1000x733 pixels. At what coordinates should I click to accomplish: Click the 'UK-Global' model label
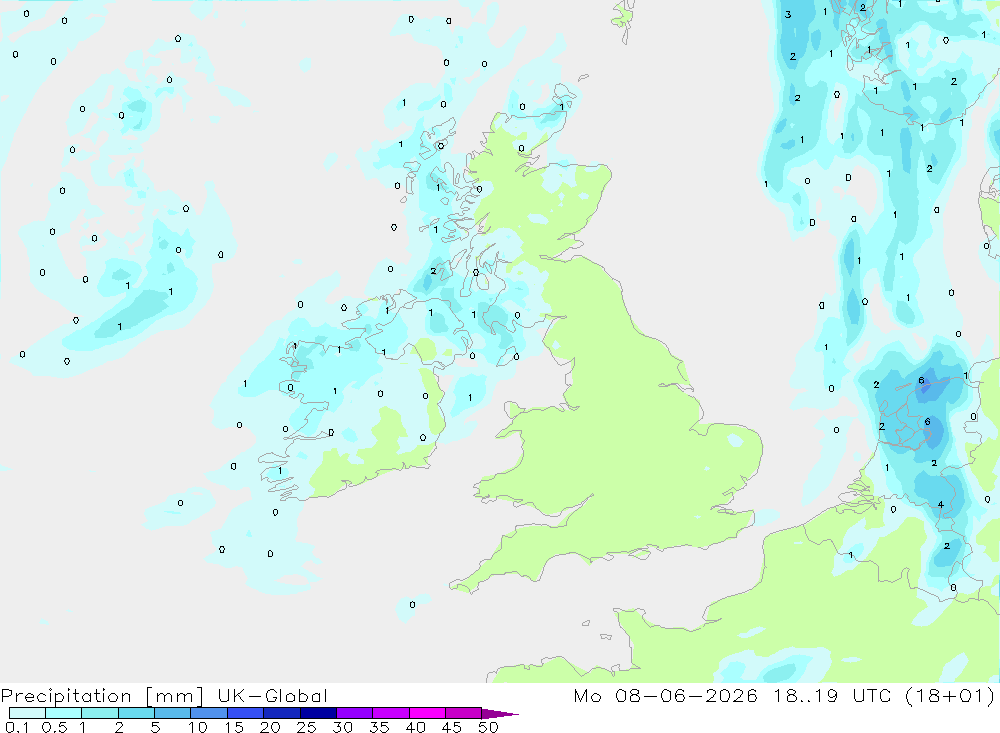(272, 695)
